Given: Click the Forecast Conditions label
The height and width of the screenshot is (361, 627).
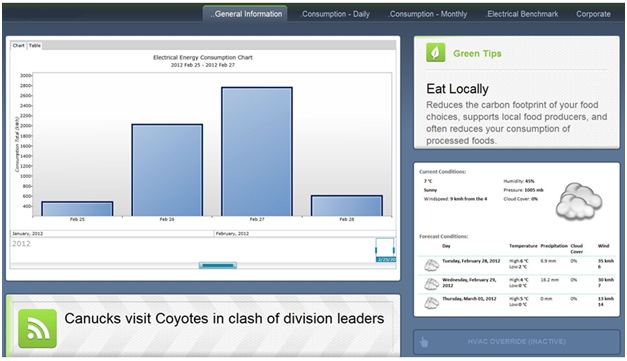Looking at the screenshot, I should coord(443,236).
